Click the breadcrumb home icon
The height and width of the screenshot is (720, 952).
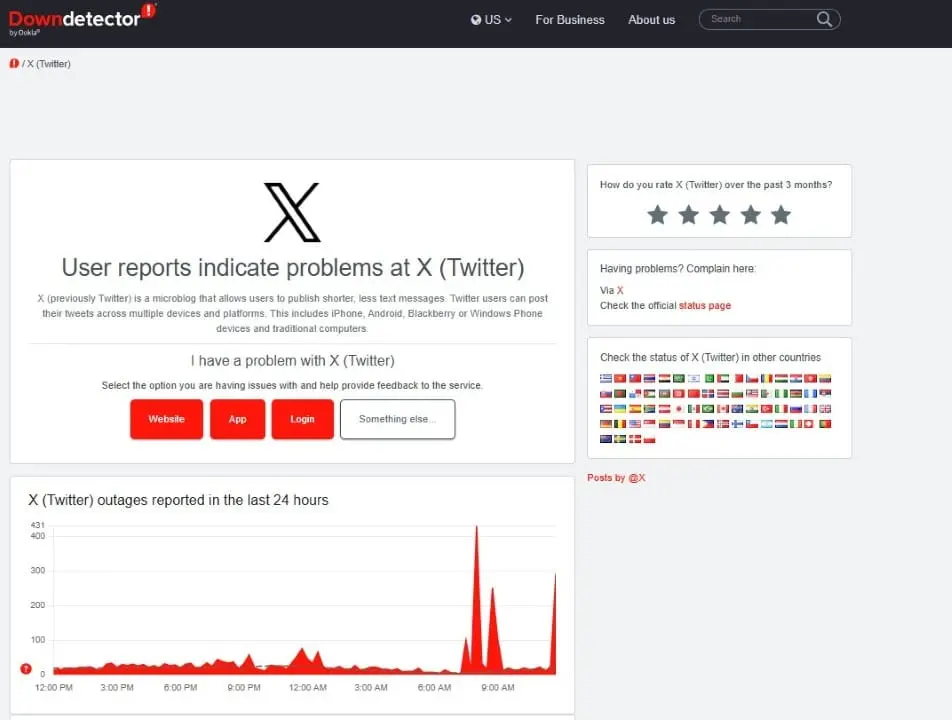pos(14,64)
